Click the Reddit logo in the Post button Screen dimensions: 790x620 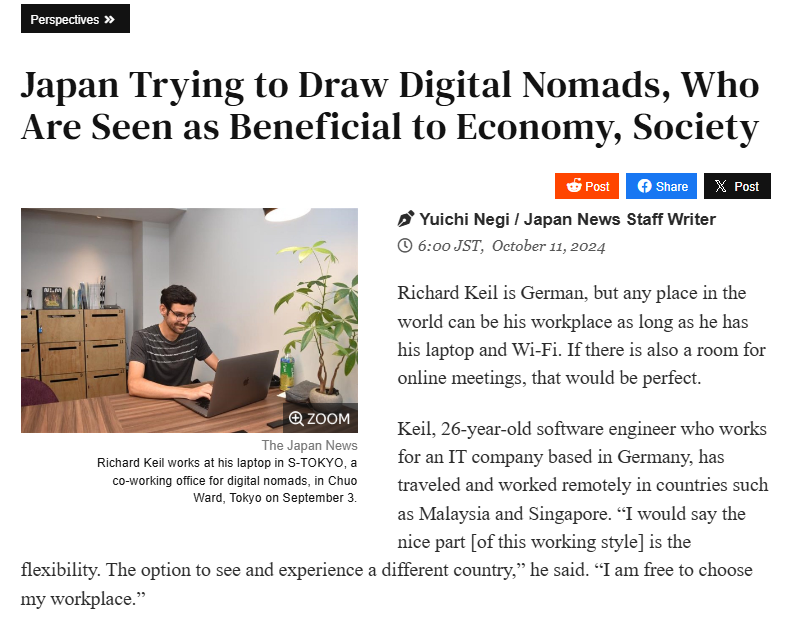click(x=574, y=186)
